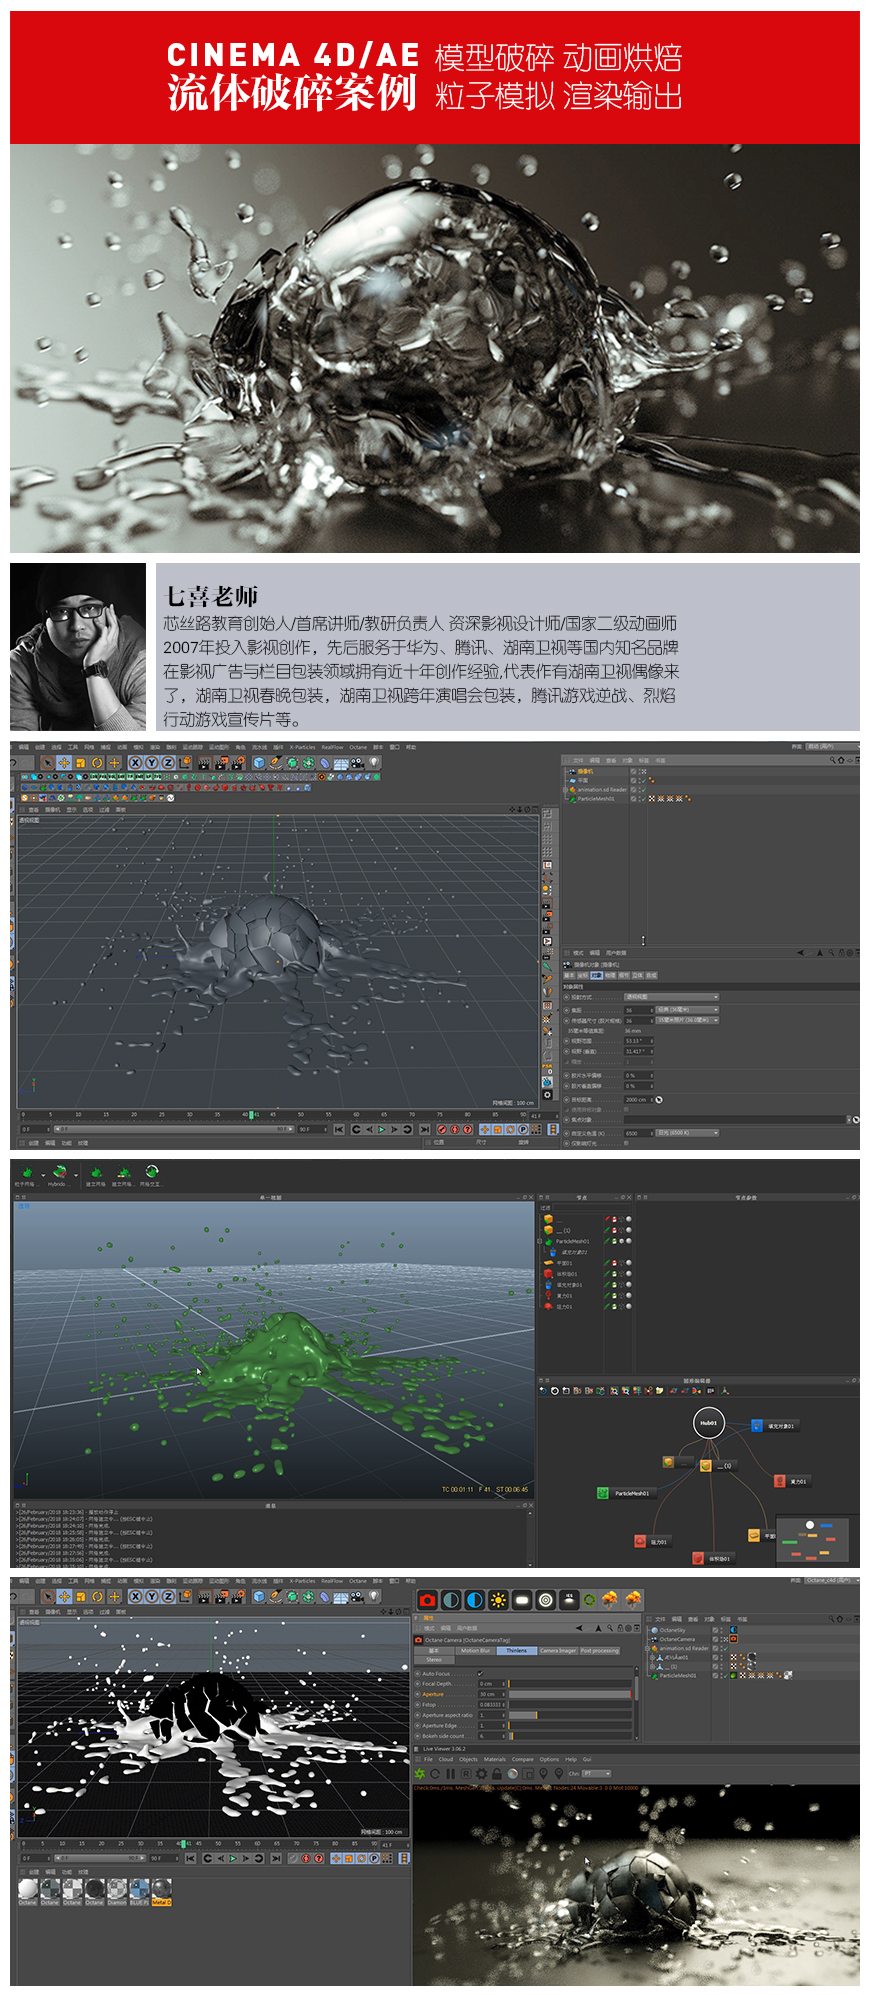
Task: Click frame 41 marker on top timeline ruler
Action: (254, 1114)
